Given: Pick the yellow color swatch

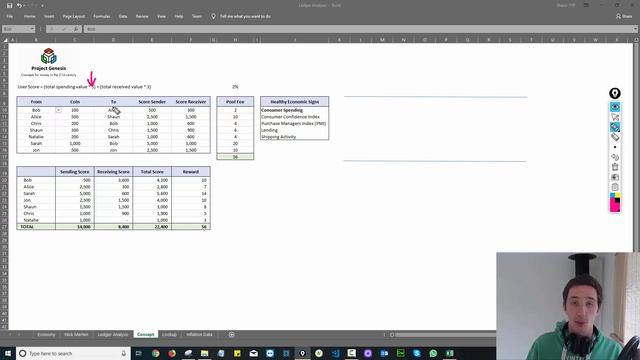Looking at the screenshot, I should (618, 196).
